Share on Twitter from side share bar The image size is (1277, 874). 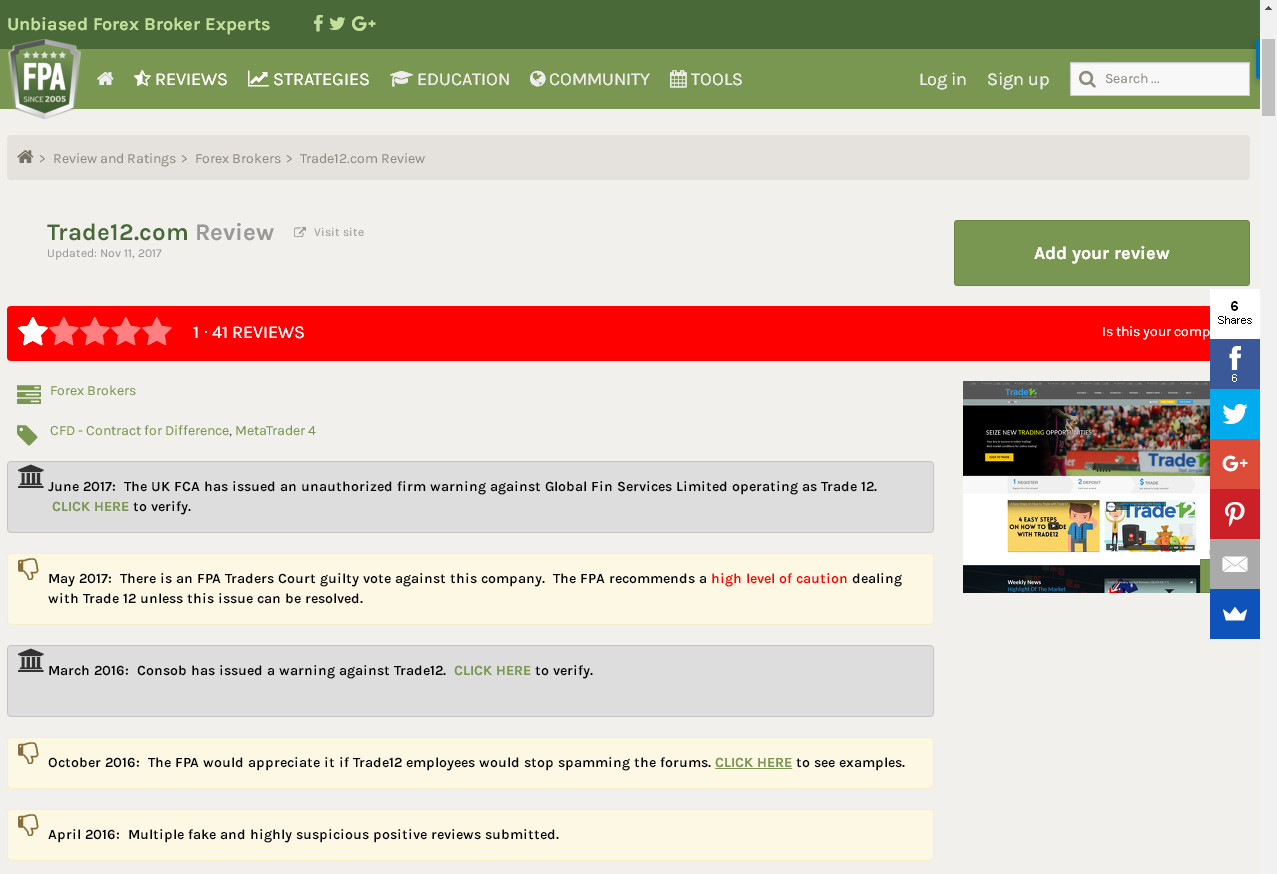pyautogui.click(x=1235, y=414)
